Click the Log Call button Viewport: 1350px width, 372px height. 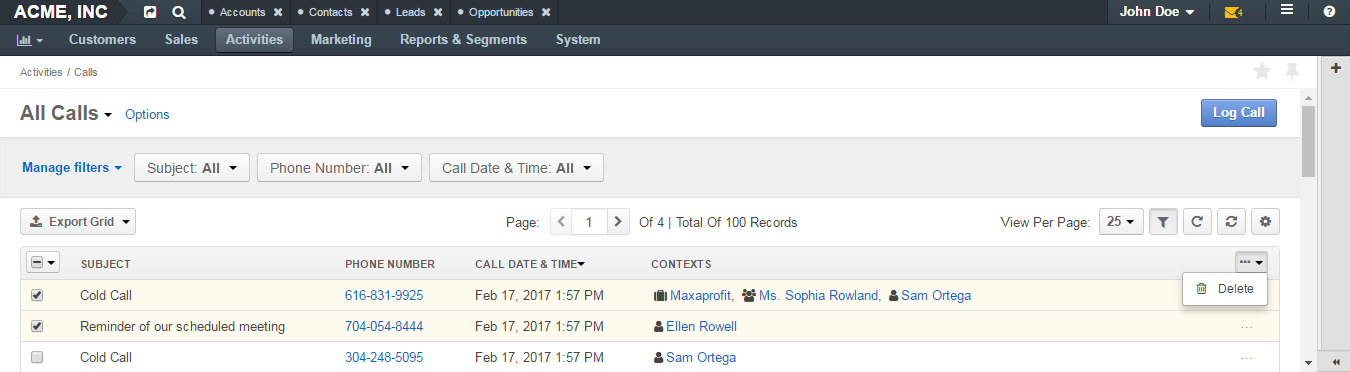(1239, 113)
